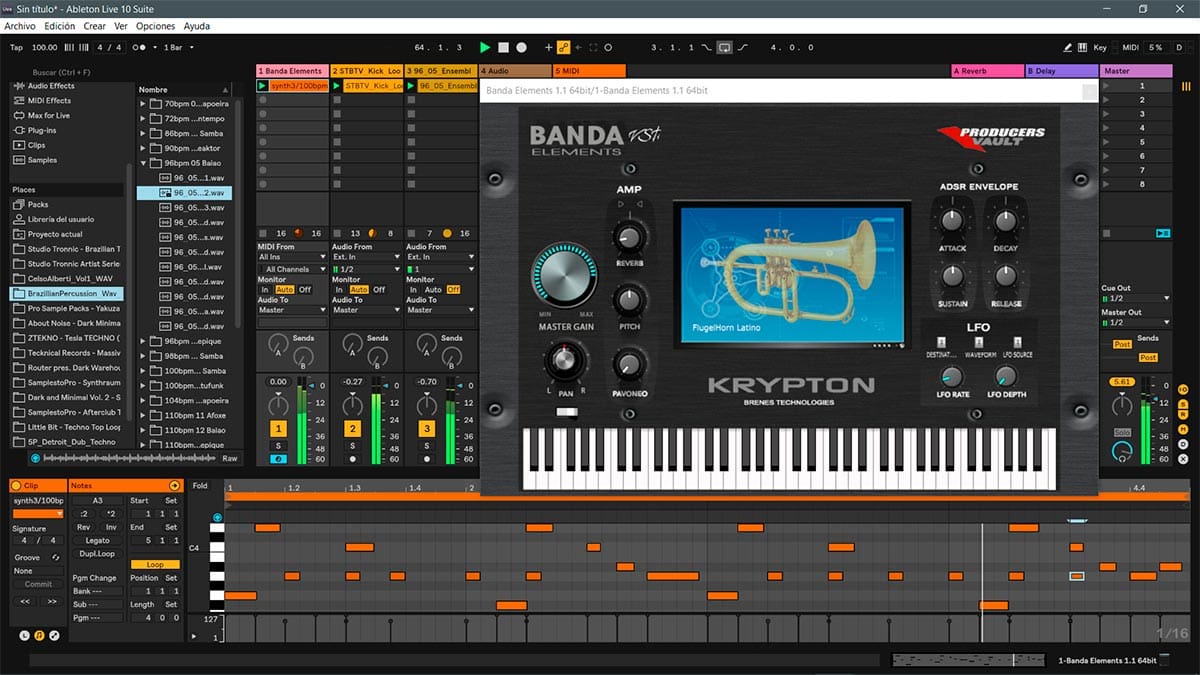1200x675 pixels.
Task: Toggle the clip Notes box icon
Action: 39,636
